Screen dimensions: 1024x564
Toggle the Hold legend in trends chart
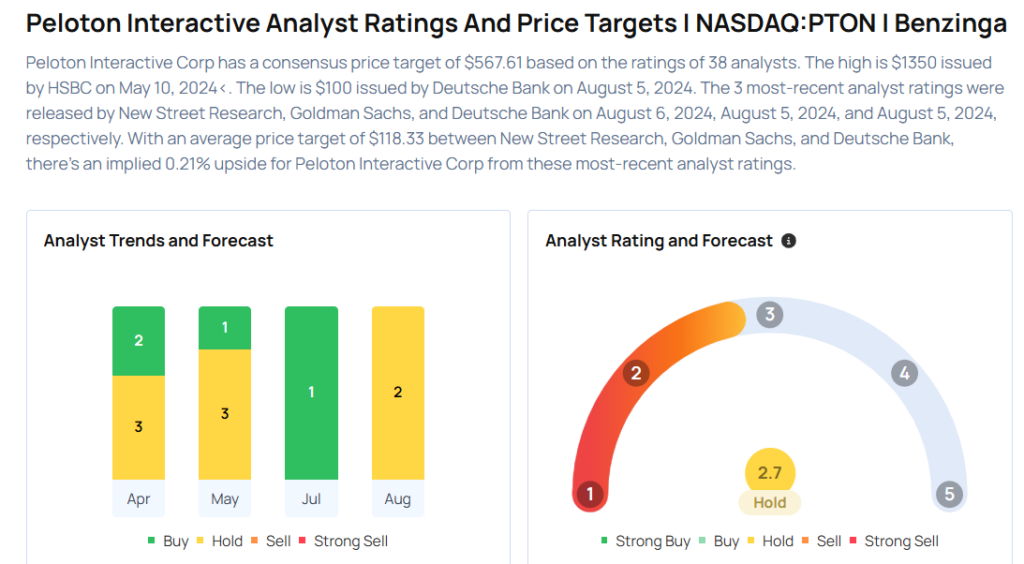(x=219, y=541)
